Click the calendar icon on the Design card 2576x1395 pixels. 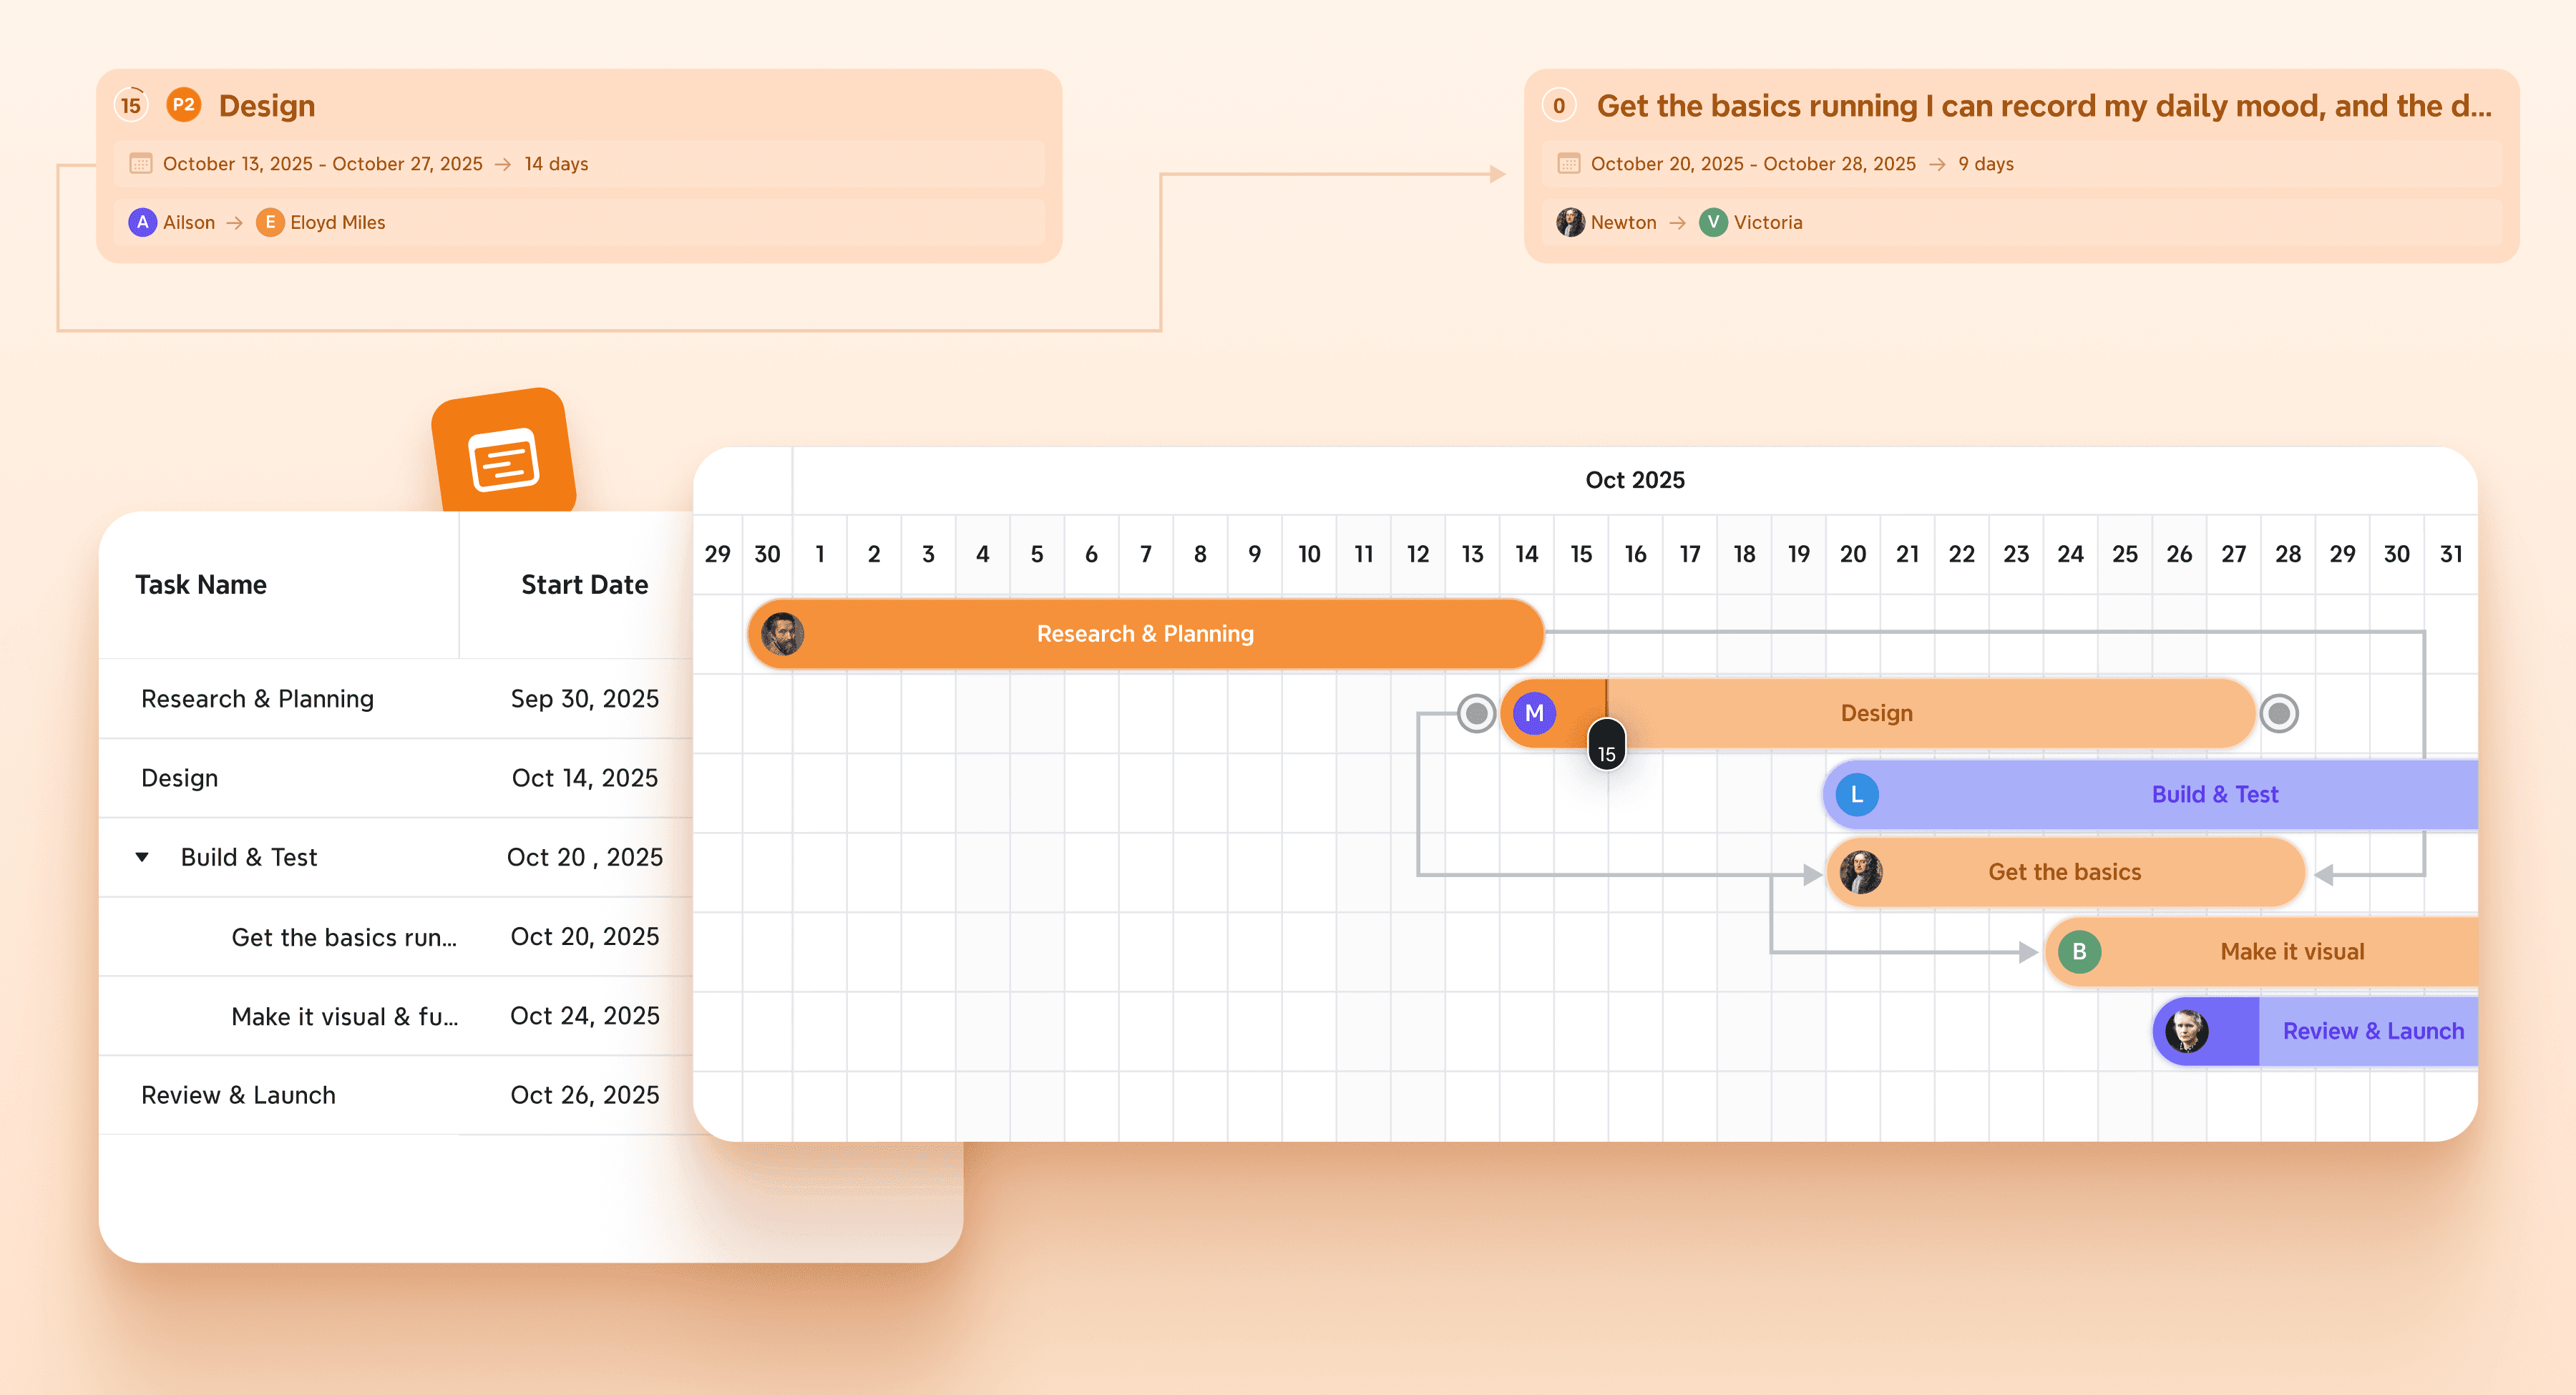click(x=141, y=163)
